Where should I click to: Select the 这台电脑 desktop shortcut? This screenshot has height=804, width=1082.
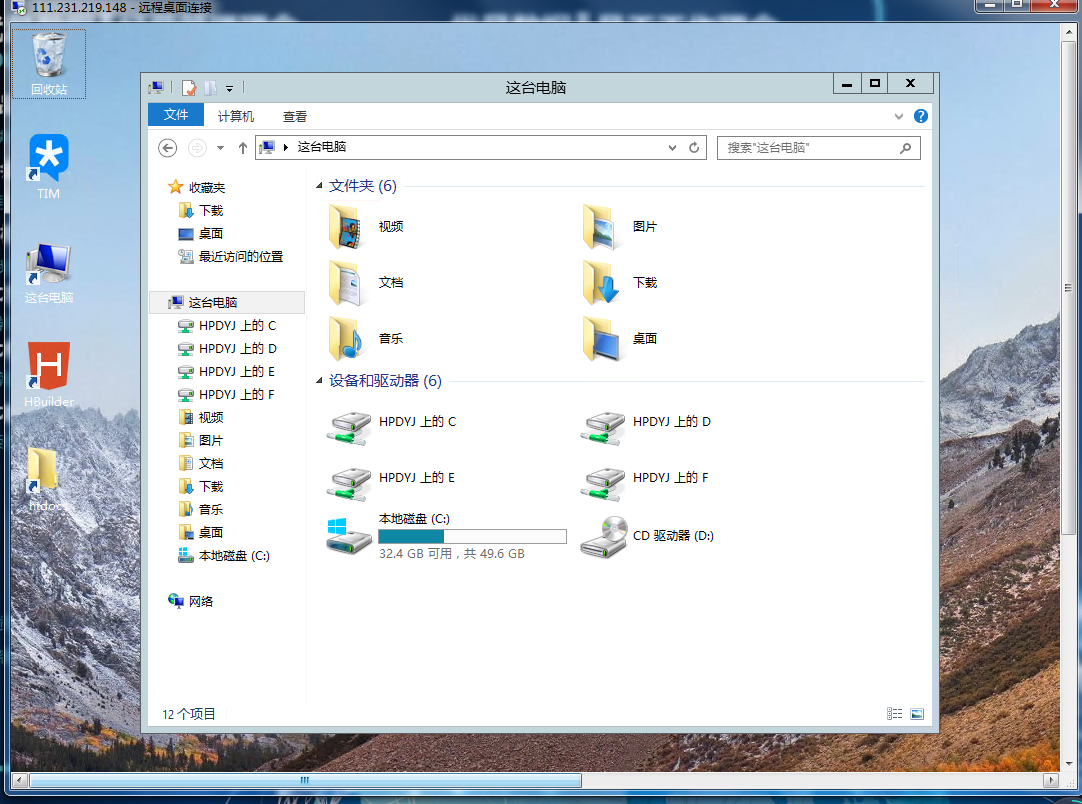click(48, 273)
